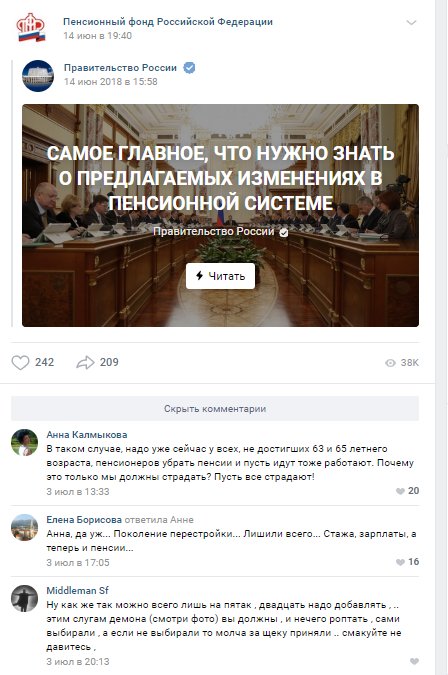
Task: Open Правительство России profile link
Action: point(120,68)
